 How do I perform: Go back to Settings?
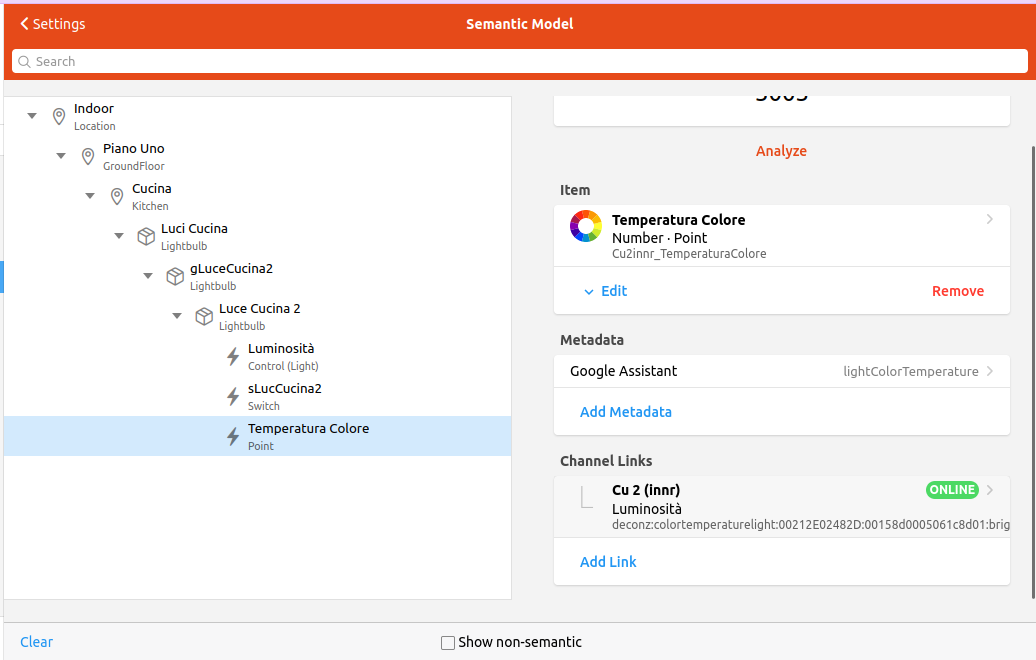53,24
